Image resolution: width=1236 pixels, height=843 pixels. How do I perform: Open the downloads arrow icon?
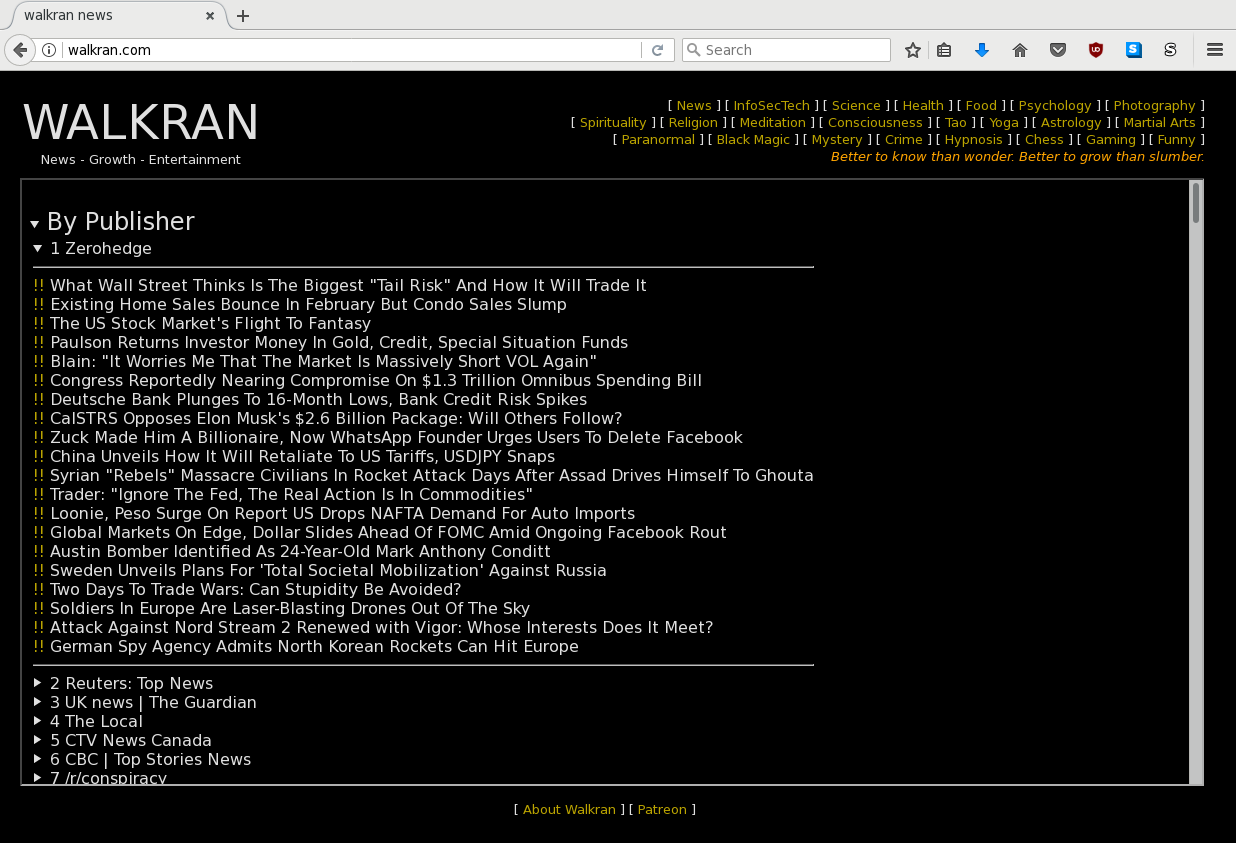point(982,50)
